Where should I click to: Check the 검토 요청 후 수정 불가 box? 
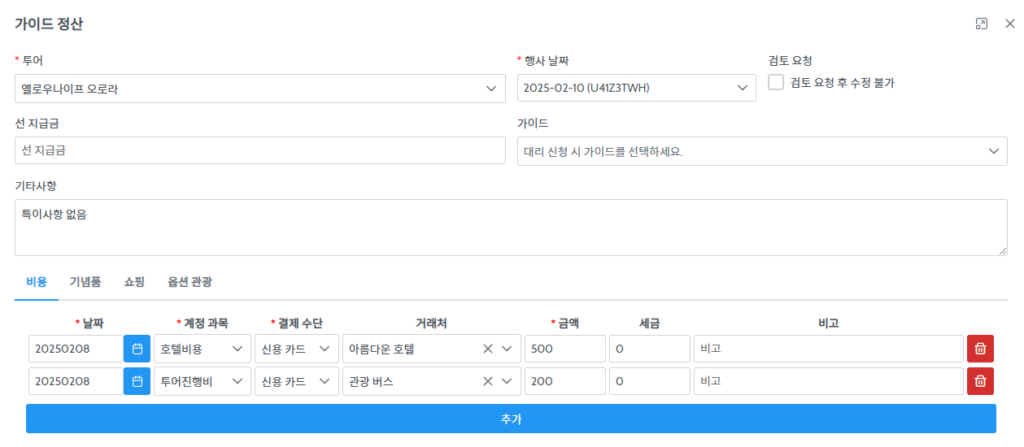click(x=776, y=83)
